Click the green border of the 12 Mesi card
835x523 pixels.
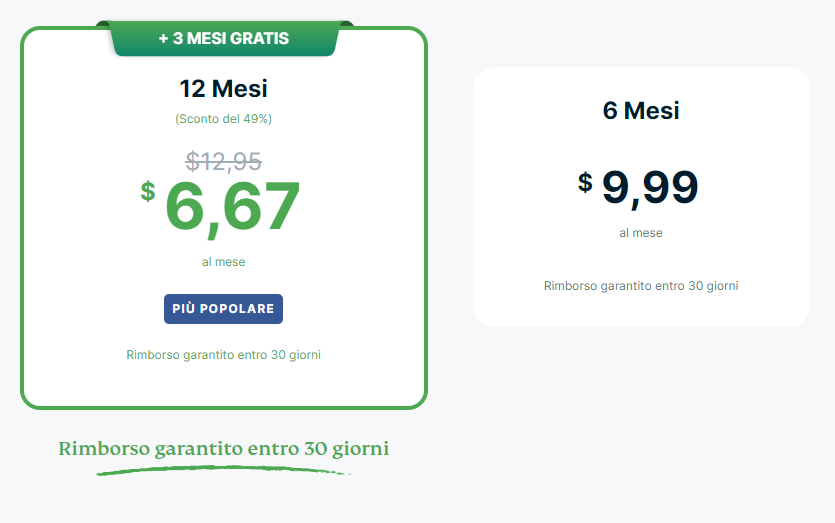(x=22, y=220)
